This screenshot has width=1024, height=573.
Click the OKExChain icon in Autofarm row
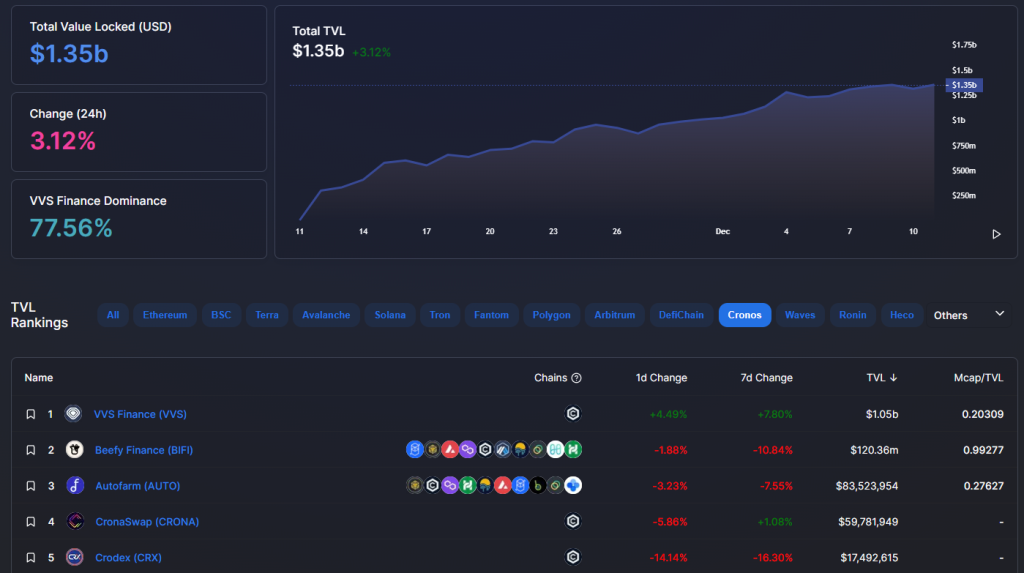[x=573, y=485]
